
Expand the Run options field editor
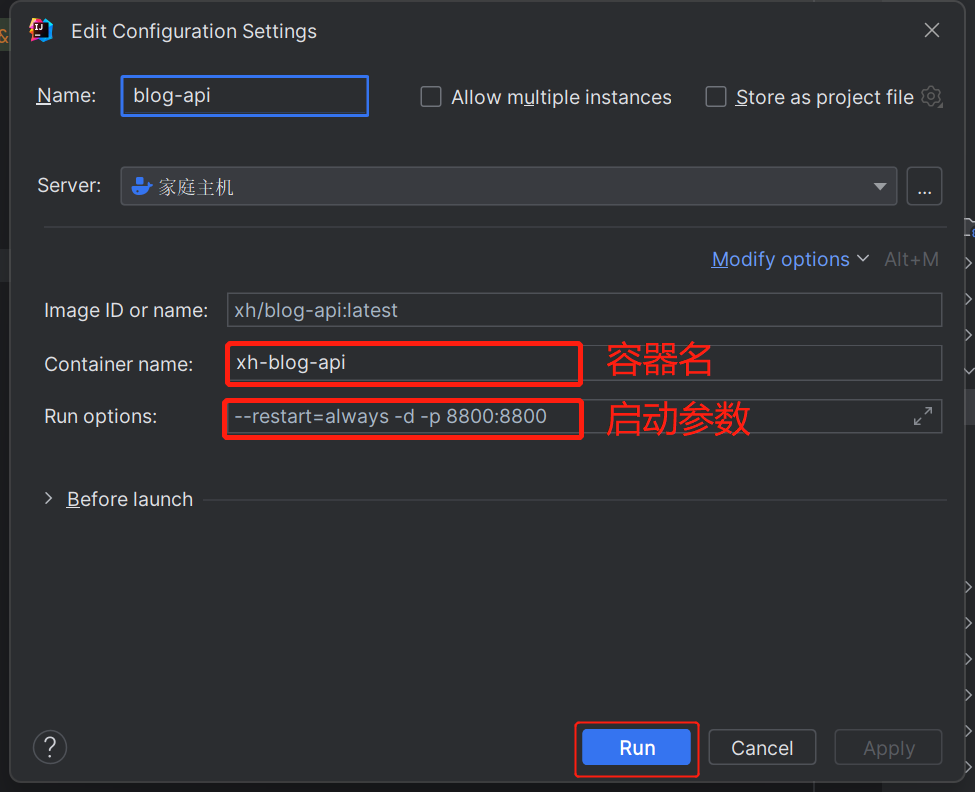(923, 417)
